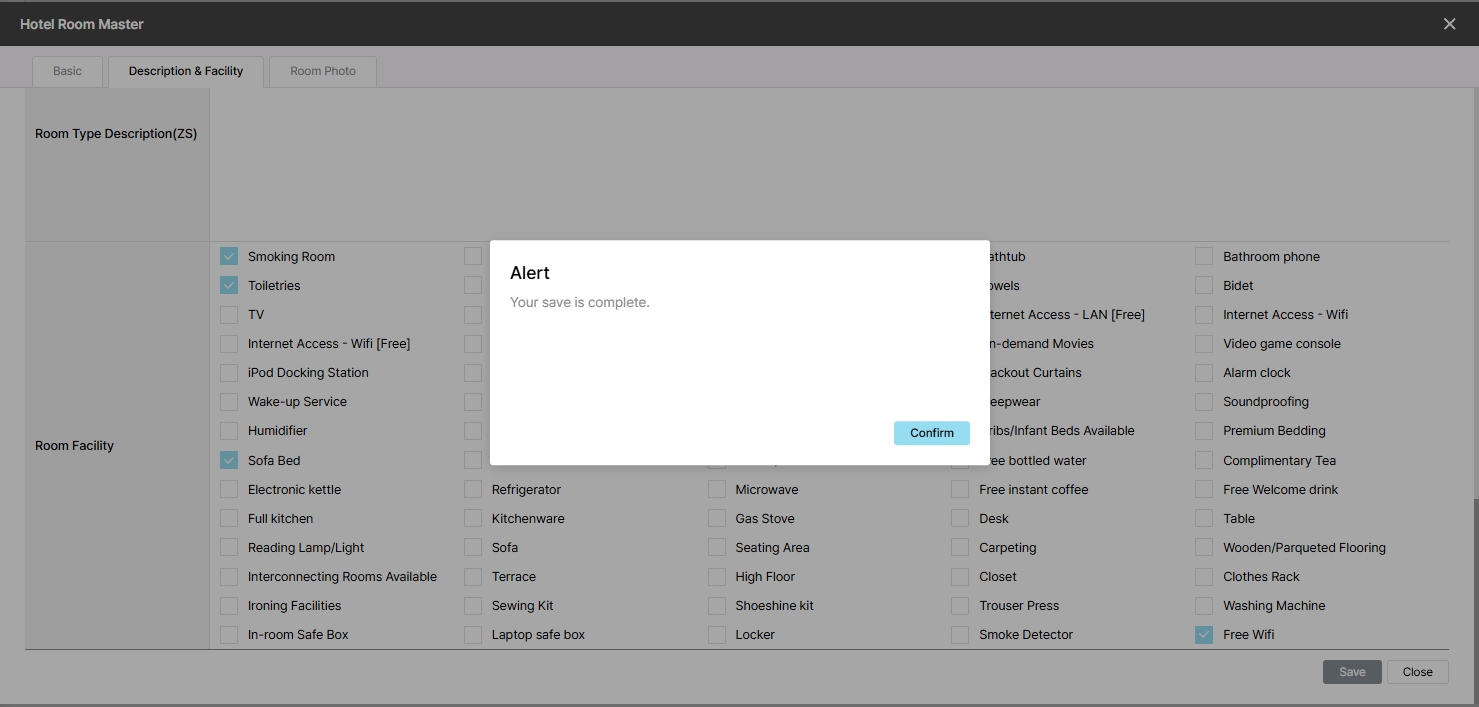Image resolution: width=1479 pixels, height=707 pixels.
Task: Check the Refrigerator facility
Action: coord(473,490)
